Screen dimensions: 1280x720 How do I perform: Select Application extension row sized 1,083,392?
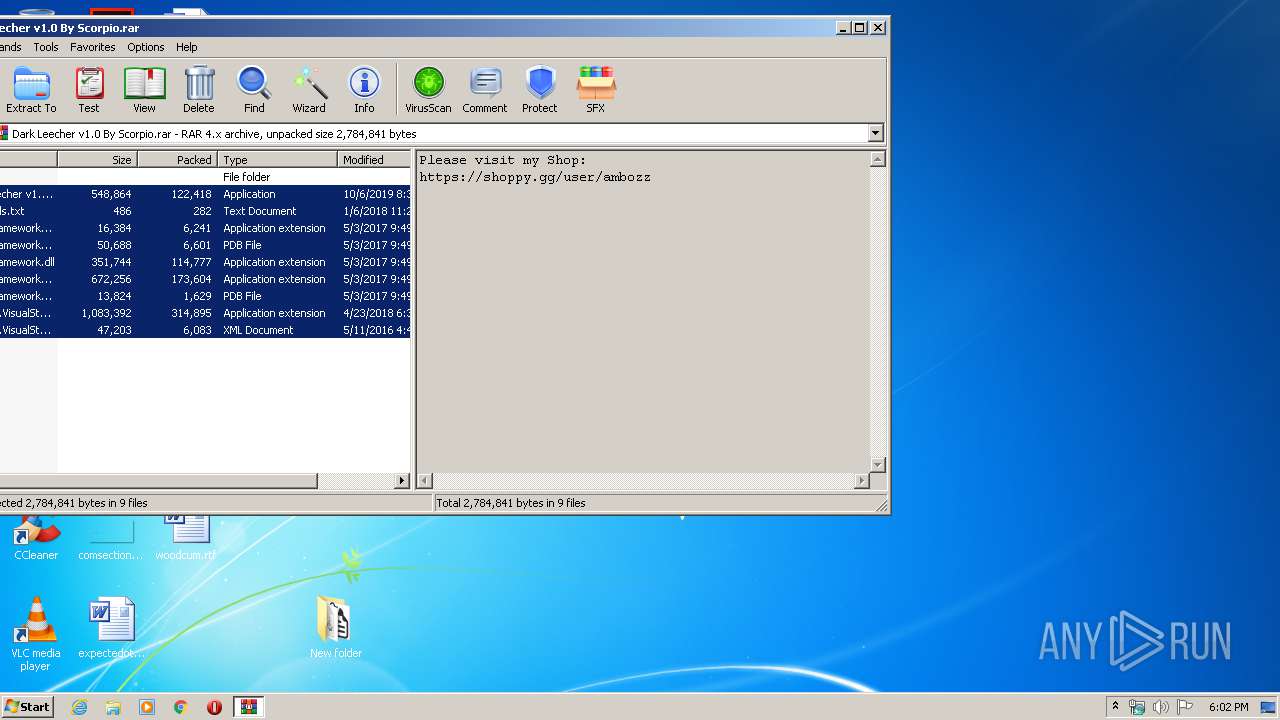click(x=205, y=313)
